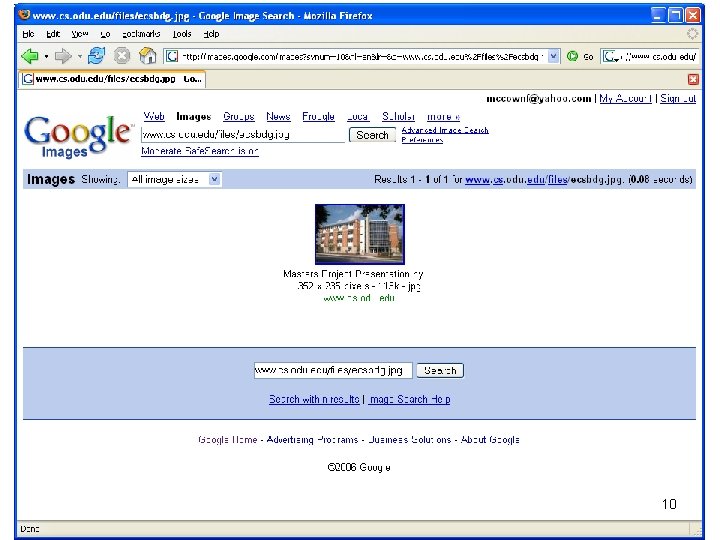Select the www.cs.odu.edu/files/ecsbdg.jpg tab
Screen dimensions: 720x540
(x=112, y=79)
